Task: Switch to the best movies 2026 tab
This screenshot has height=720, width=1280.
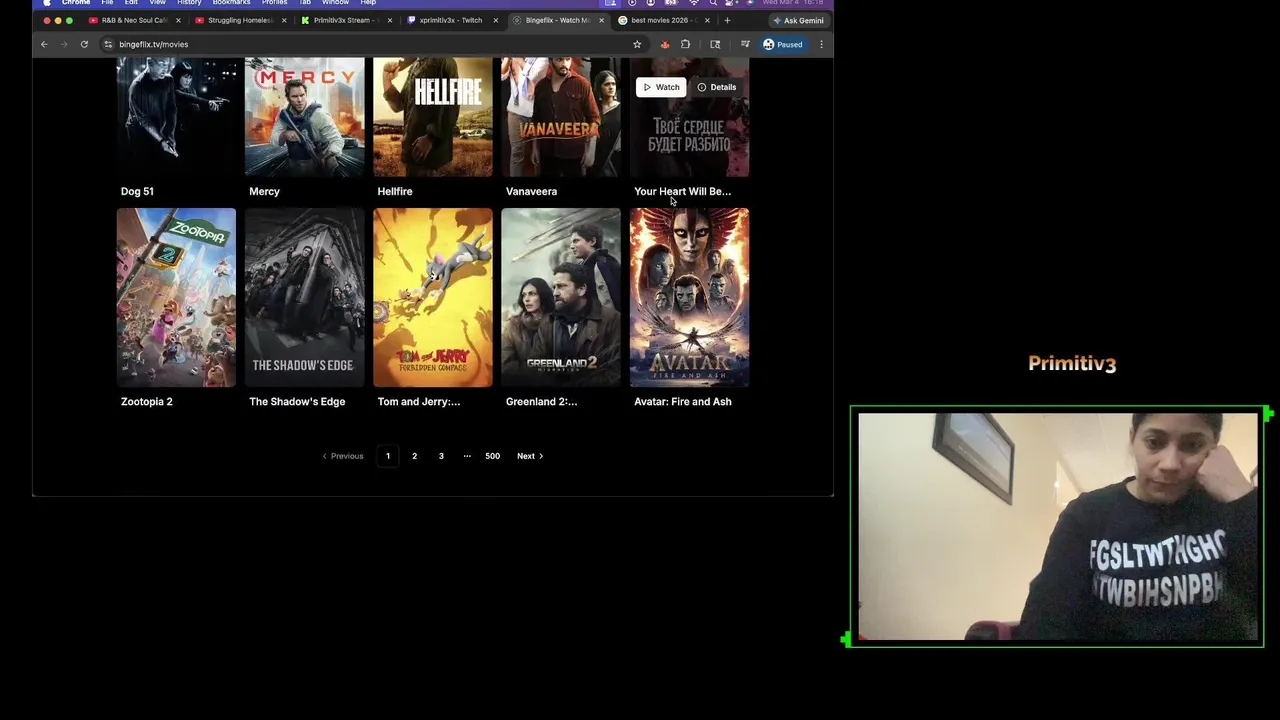Action: 664,20
